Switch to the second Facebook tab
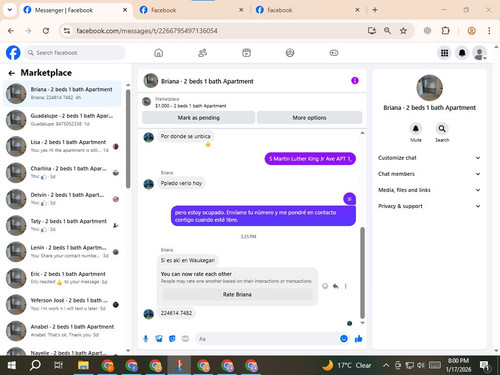The width and height of the screenshot is (500, 375). [x=192, y=10]
